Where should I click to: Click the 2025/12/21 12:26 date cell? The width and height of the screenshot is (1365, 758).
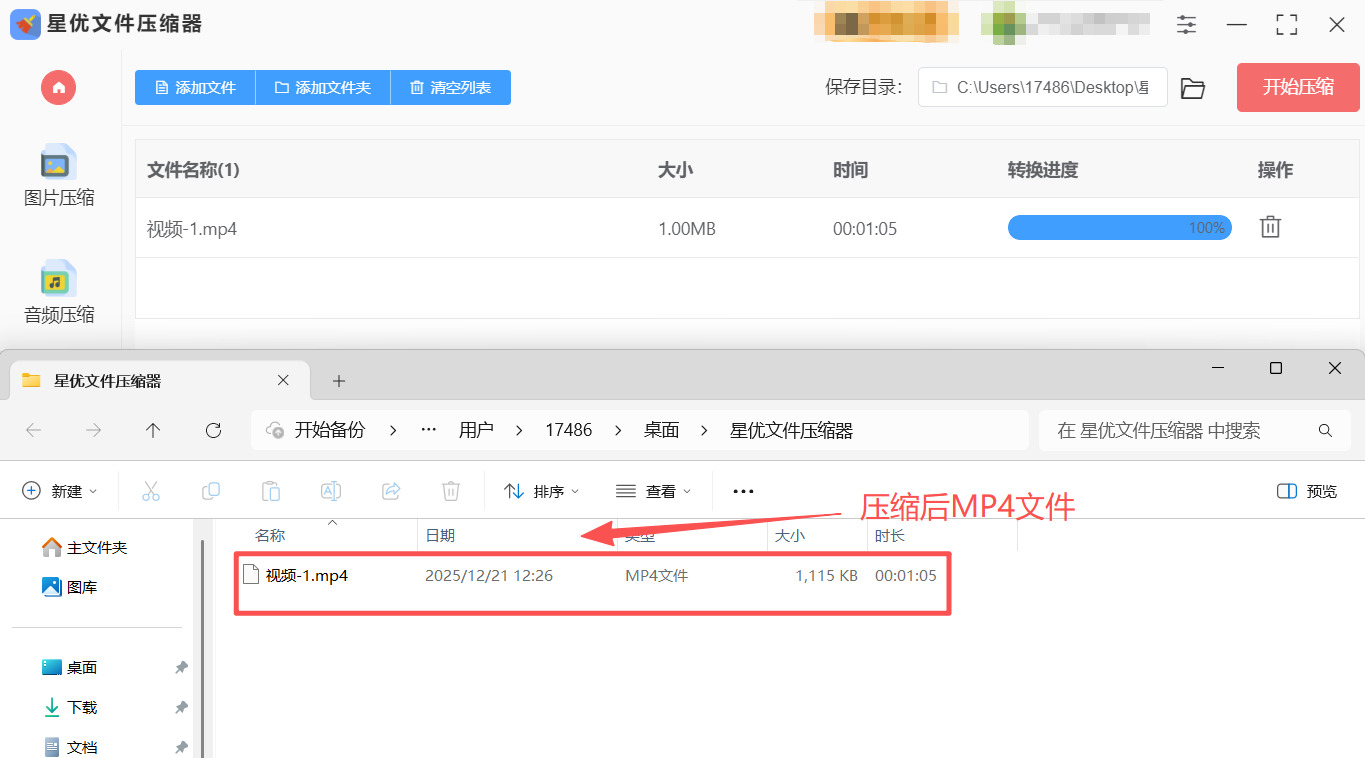point(489,576)
